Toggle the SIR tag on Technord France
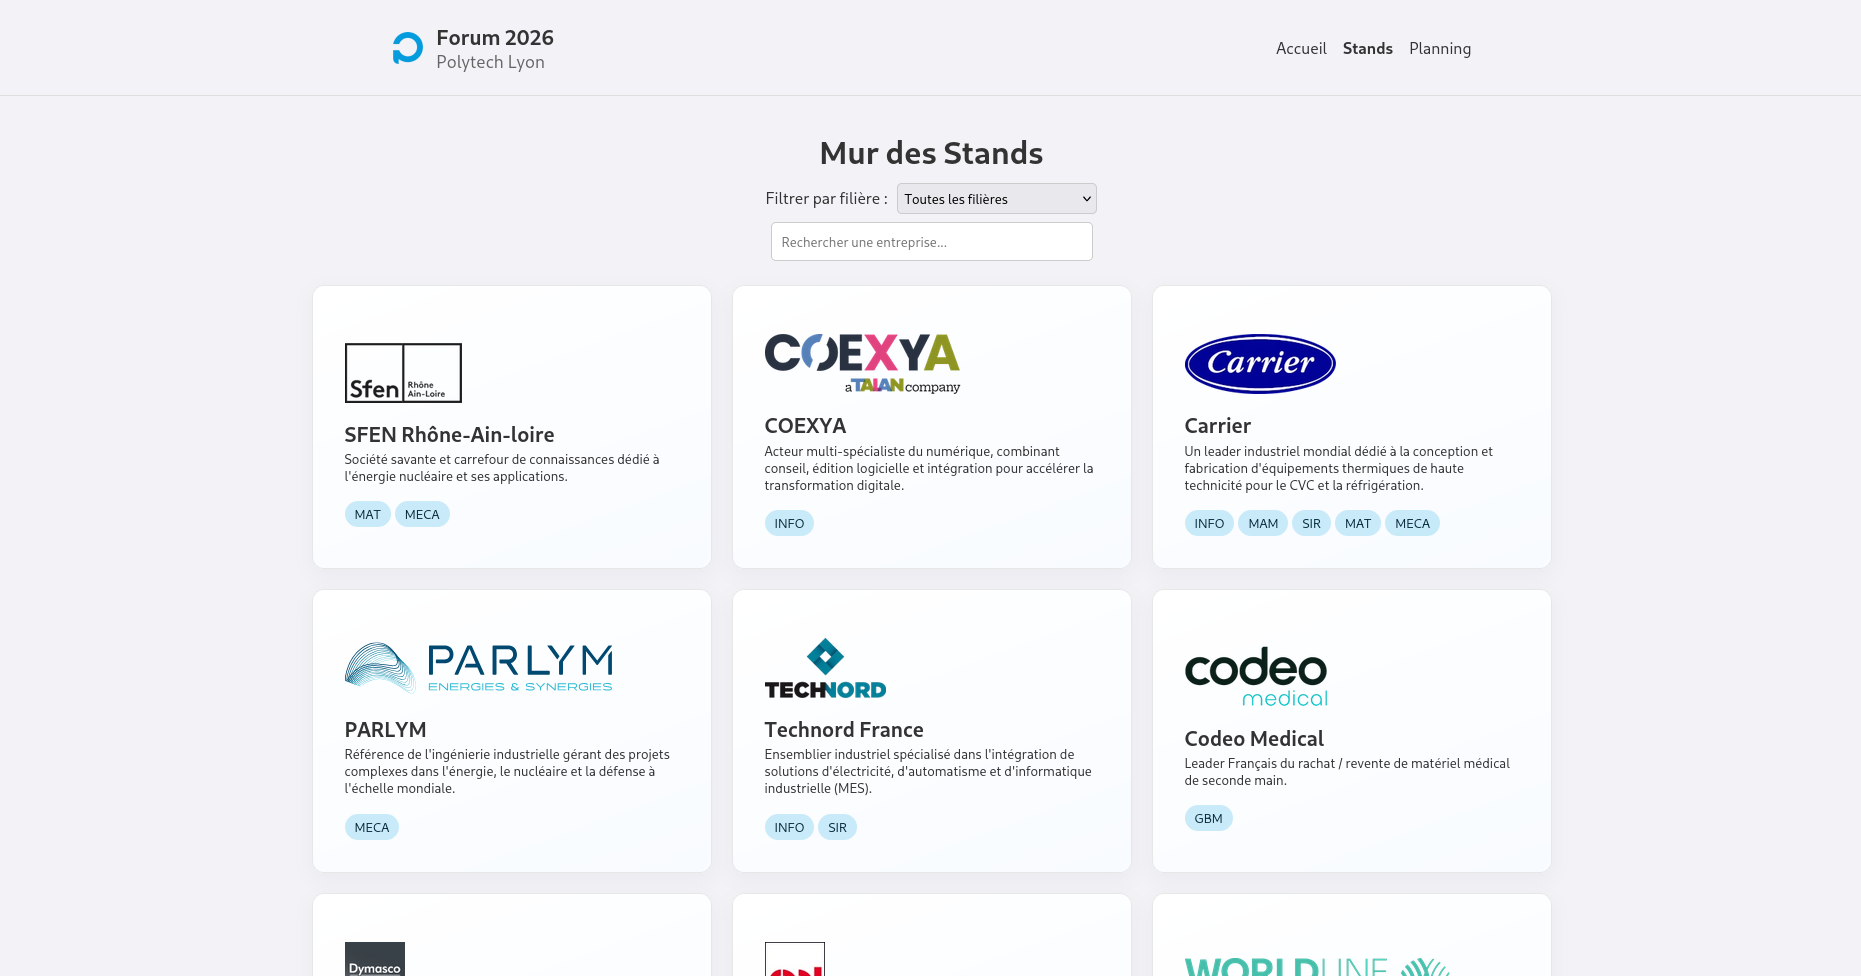The height and width of the screenshot is (976, 1861). pos(837,827)
